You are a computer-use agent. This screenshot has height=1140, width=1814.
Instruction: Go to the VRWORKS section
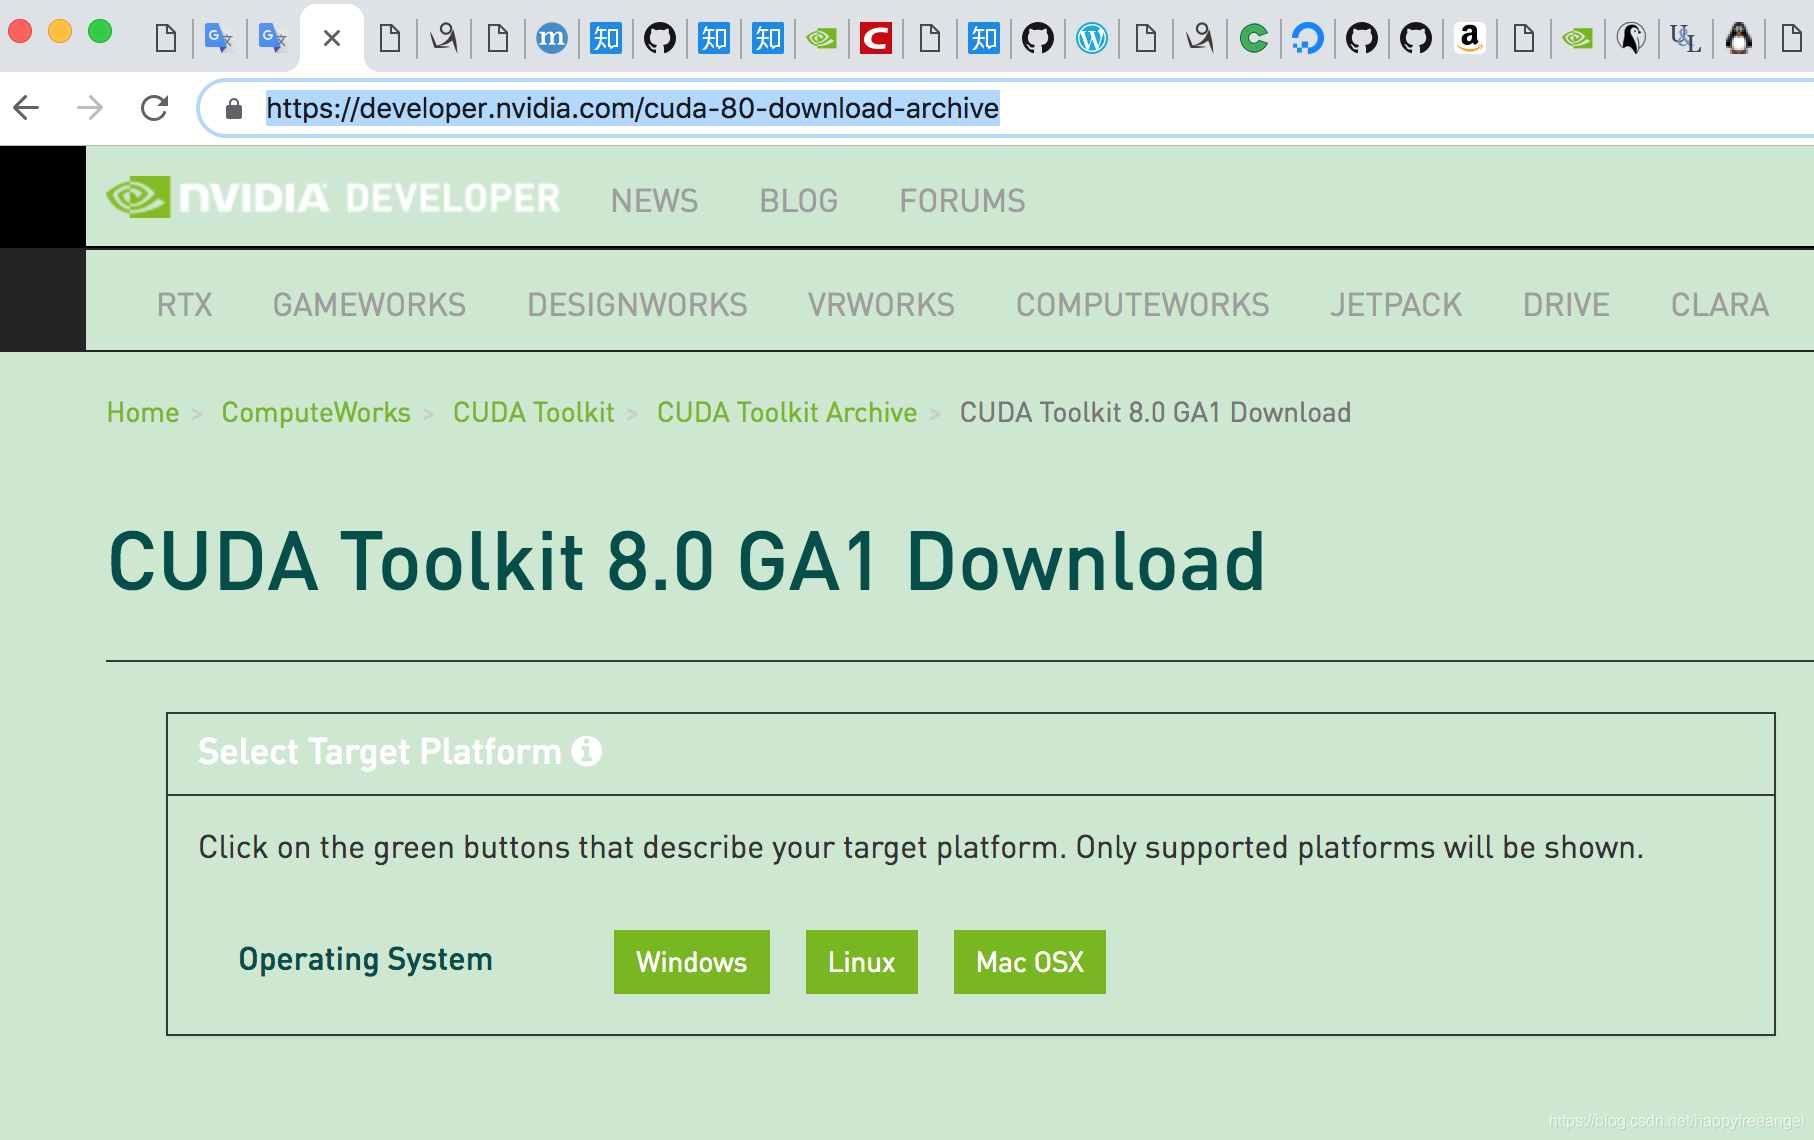tap(881, 305)
